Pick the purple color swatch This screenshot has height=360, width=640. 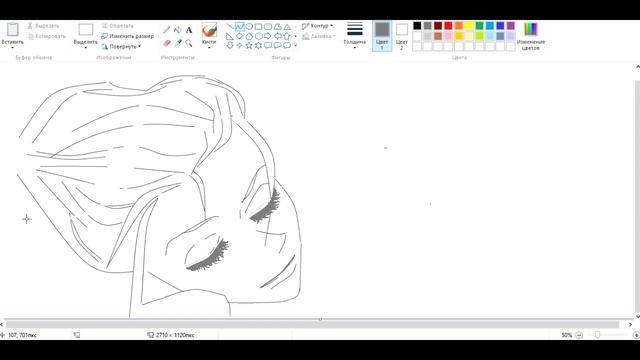(x=511, y=26)
